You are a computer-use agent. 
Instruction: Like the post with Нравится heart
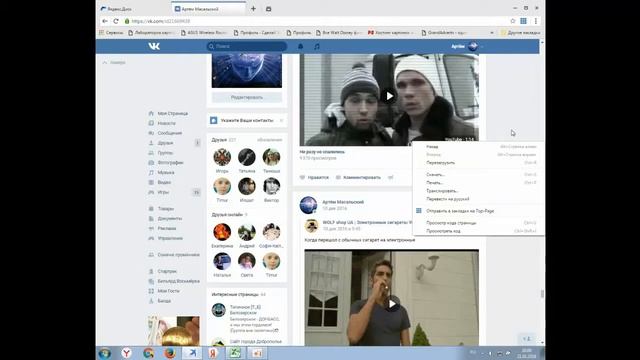[314, 178]
